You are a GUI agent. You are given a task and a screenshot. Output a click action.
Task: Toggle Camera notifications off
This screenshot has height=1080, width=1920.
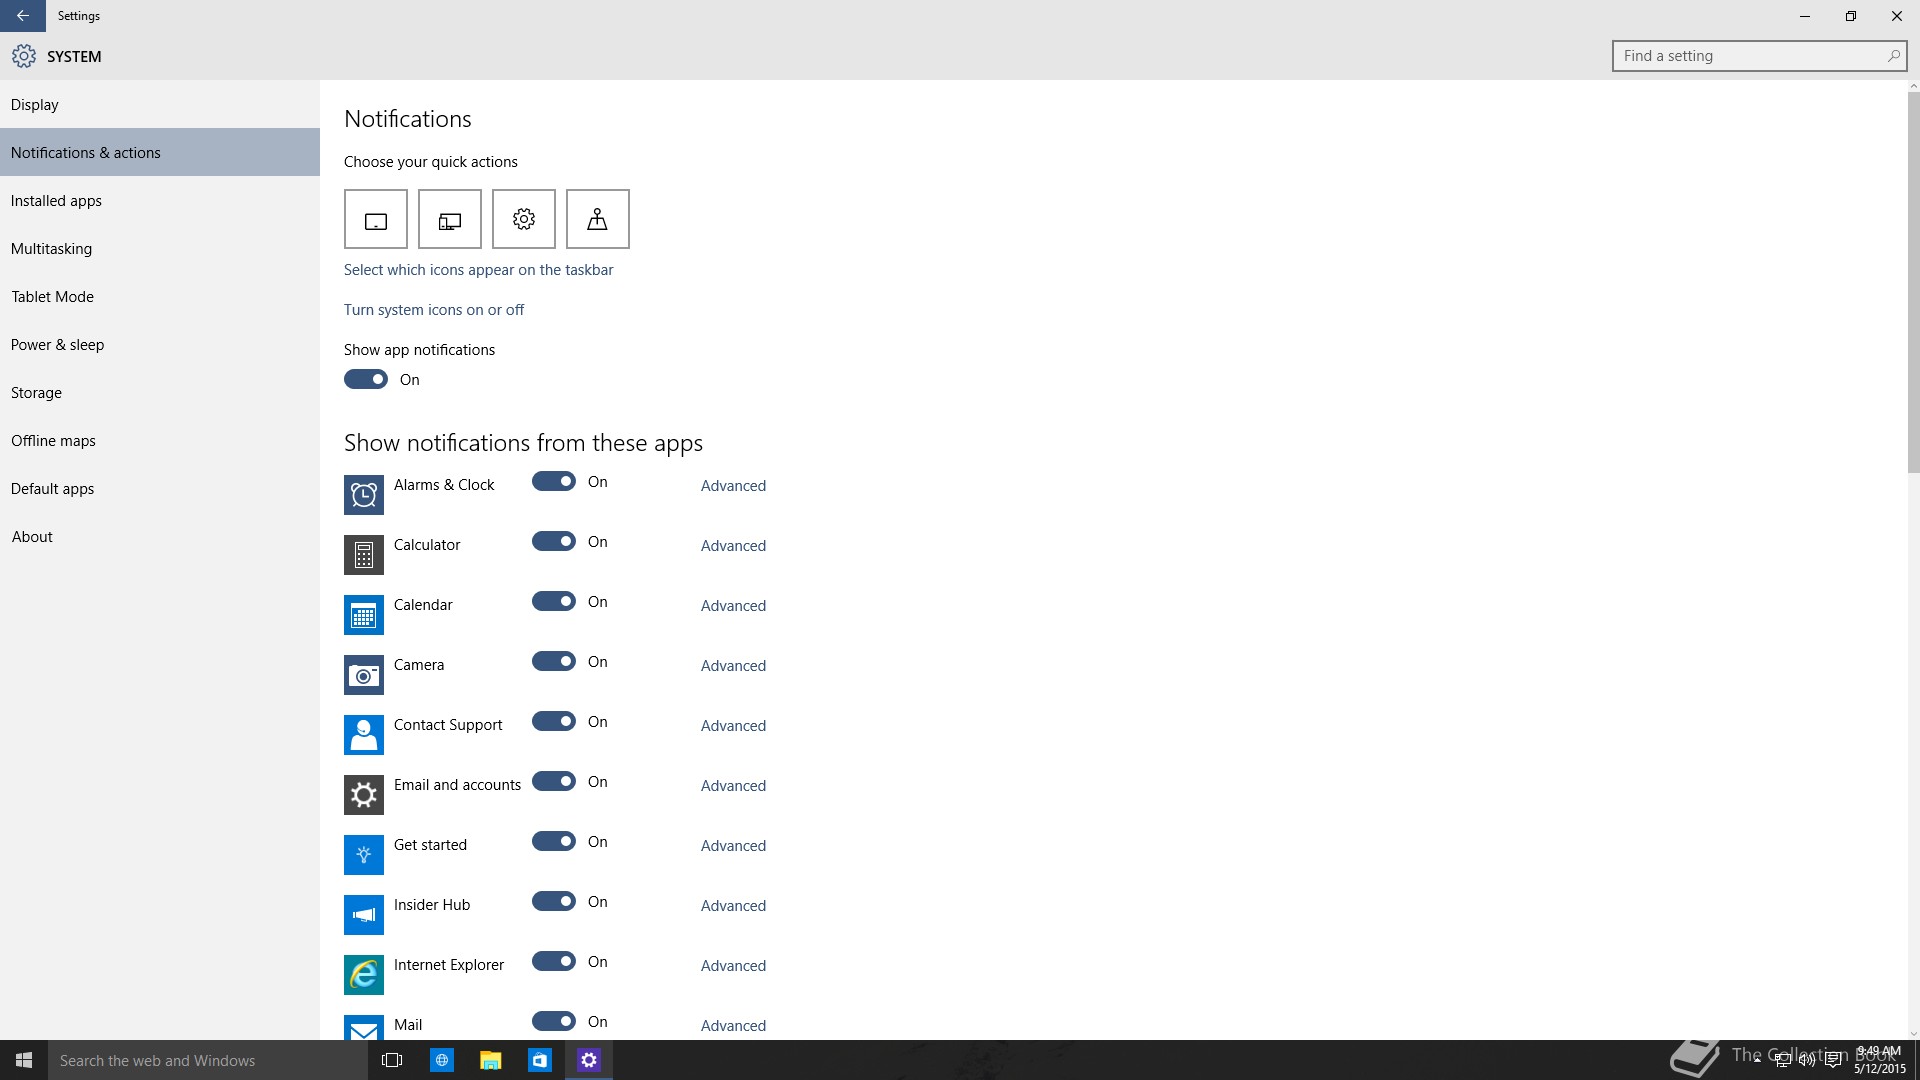coord(554,661)
